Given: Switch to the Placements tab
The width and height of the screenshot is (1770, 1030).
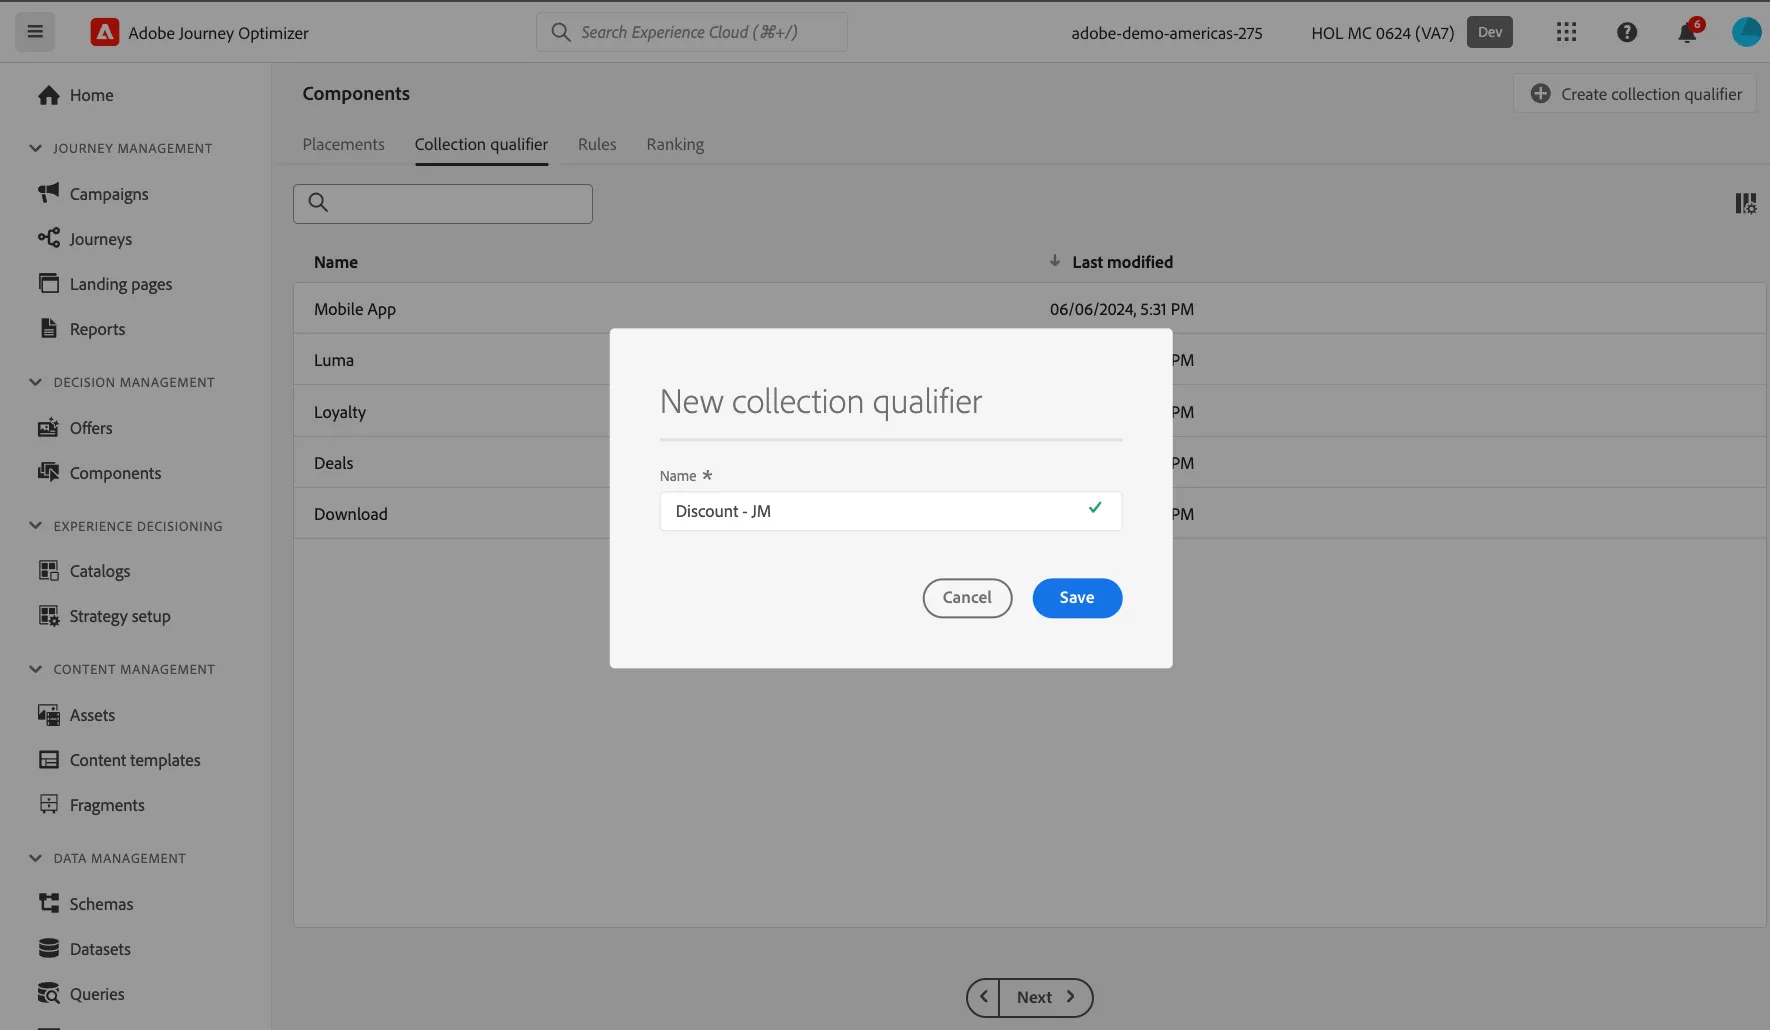Looking at the screenshot, I should click(343, 144).
